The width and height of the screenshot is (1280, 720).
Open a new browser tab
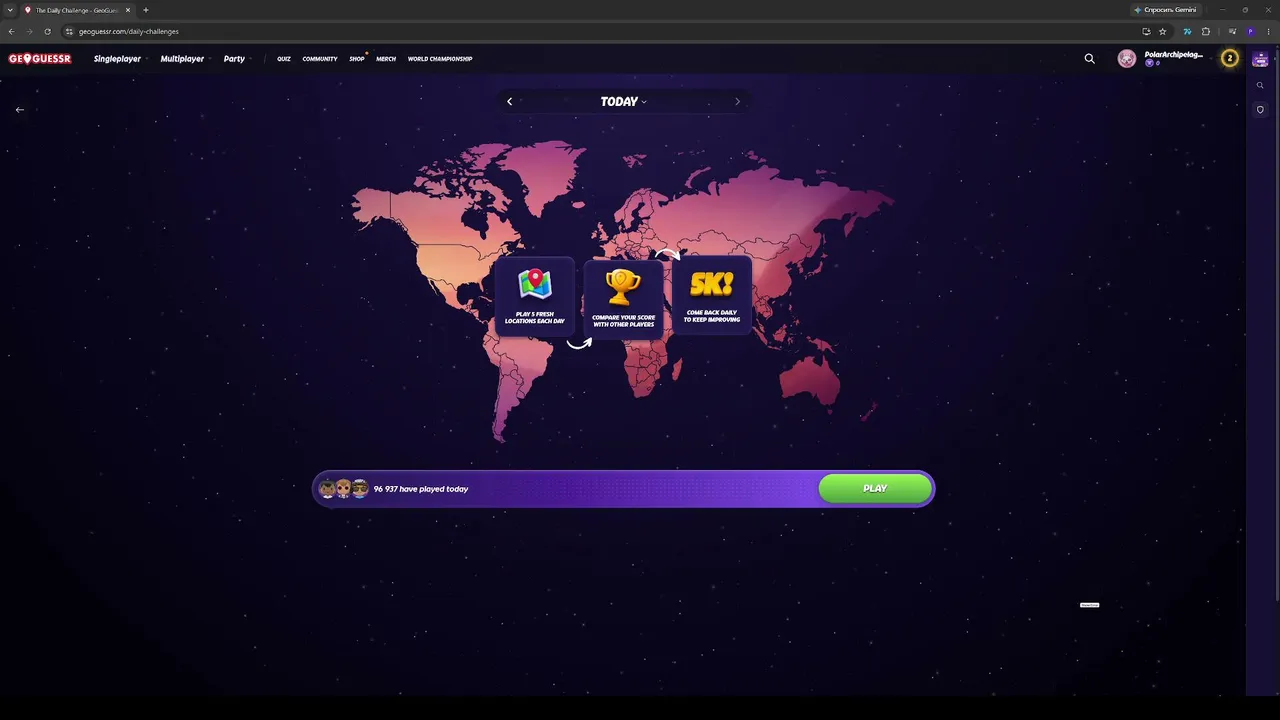(x=146, y=10)
